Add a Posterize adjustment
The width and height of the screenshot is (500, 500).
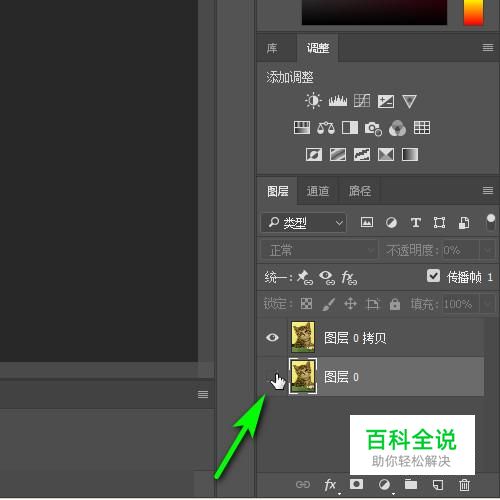tap(338, 154)
